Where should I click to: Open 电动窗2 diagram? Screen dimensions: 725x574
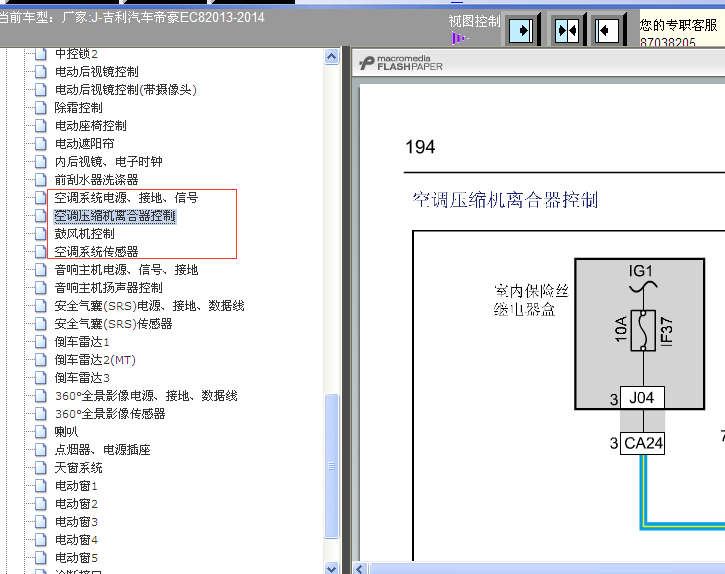[76, 504]
